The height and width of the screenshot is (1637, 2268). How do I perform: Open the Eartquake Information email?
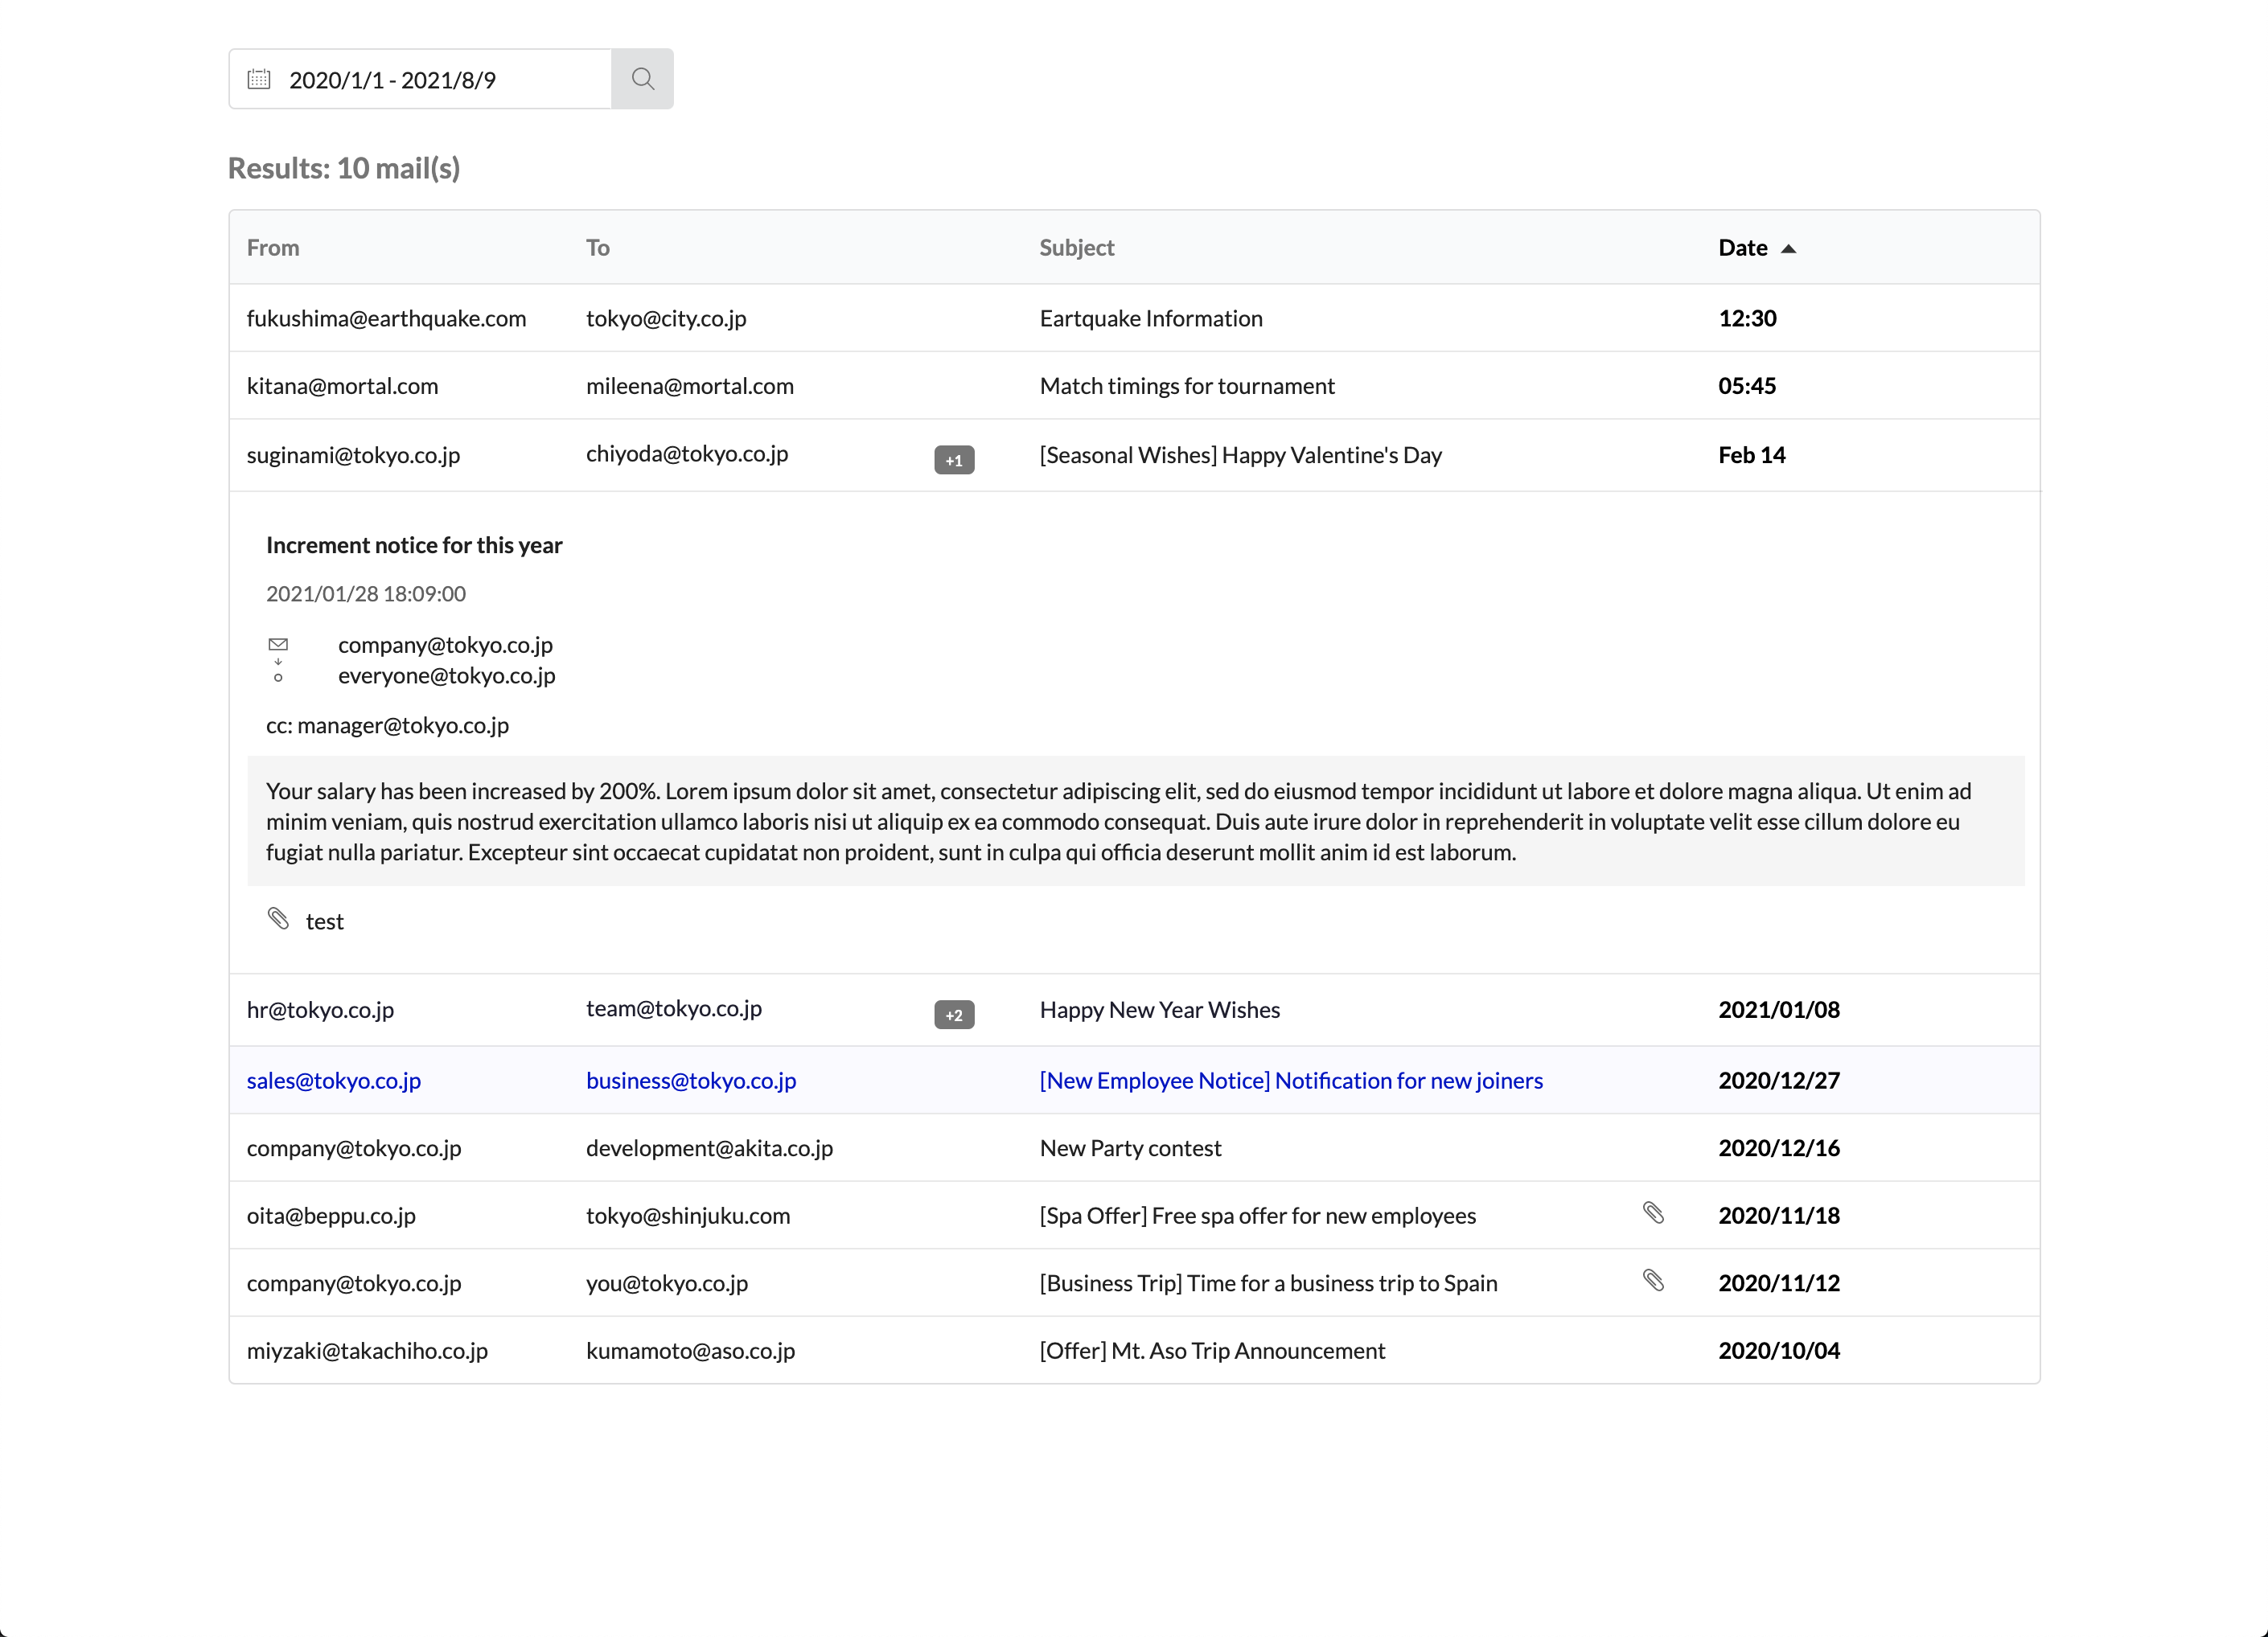pos(1151,318)
